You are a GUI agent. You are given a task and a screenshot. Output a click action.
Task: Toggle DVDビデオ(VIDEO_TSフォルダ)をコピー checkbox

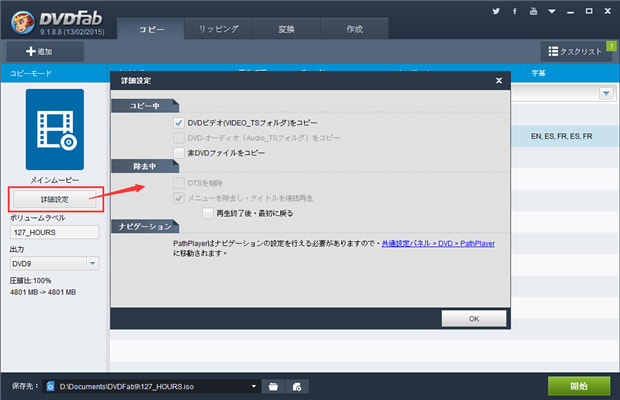(179, 123)
